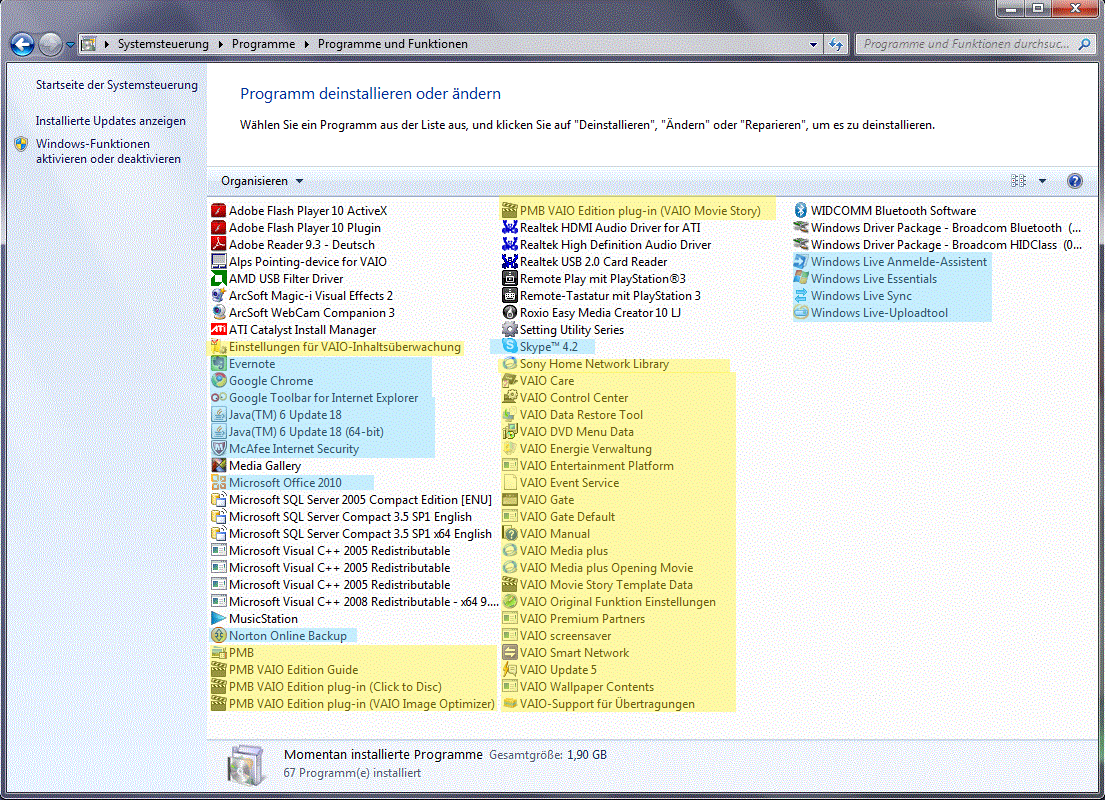Click the Realtek HDMI Audio Driver icon
Viewport: 1105px width, 800px height.
(x=510, y=228)
